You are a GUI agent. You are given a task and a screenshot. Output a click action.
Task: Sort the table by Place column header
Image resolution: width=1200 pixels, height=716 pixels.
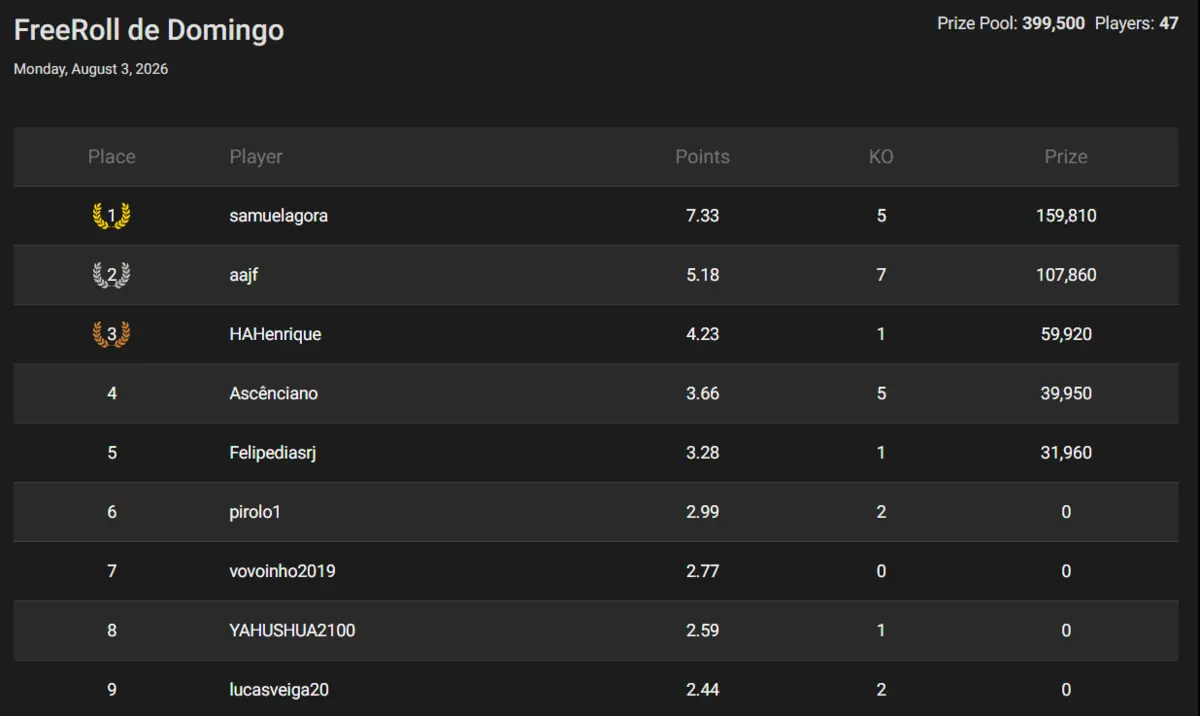point(111,157)
